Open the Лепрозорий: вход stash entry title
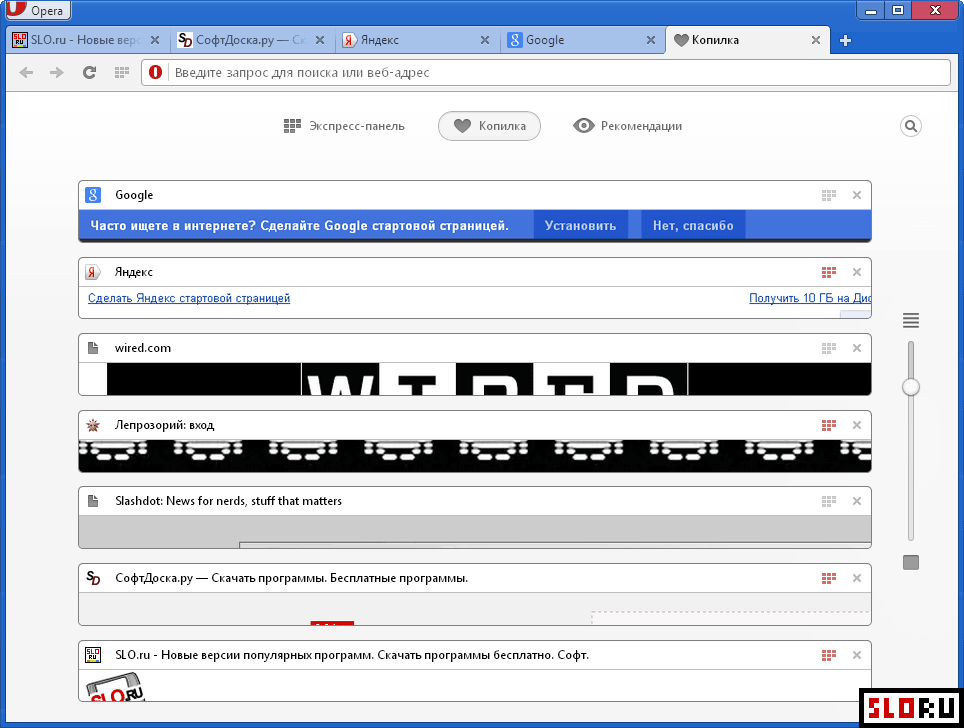This screenshot has width=964, height=728. 164,425
